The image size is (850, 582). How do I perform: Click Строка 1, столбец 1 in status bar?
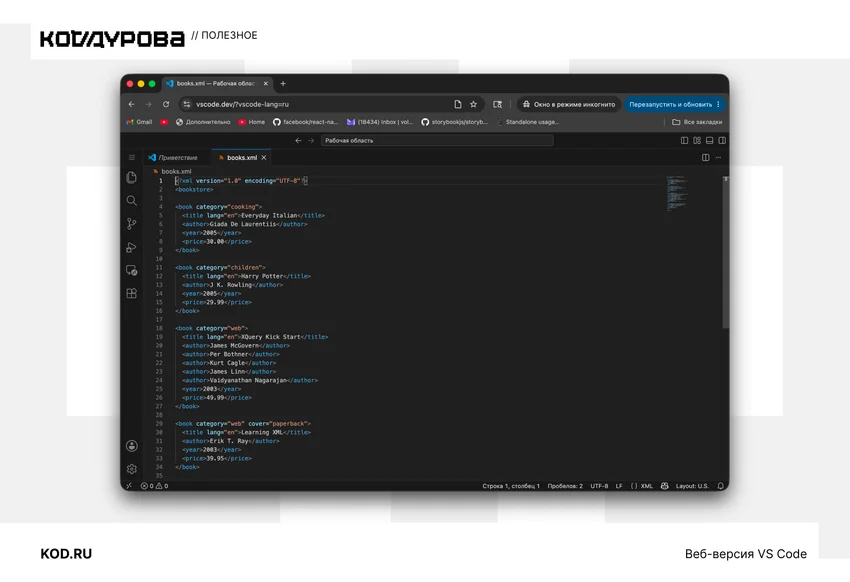point(511,486)
